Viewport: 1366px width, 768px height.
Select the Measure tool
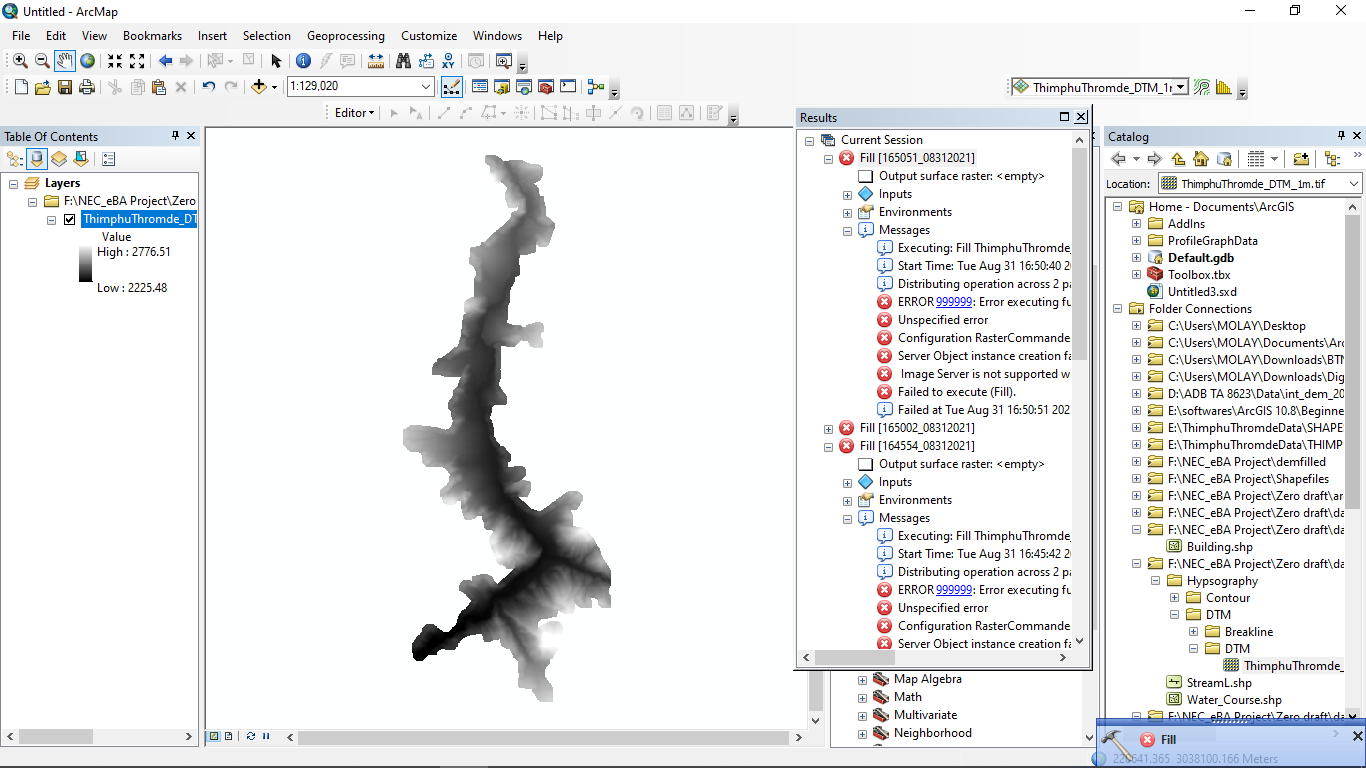click(374, 60)
